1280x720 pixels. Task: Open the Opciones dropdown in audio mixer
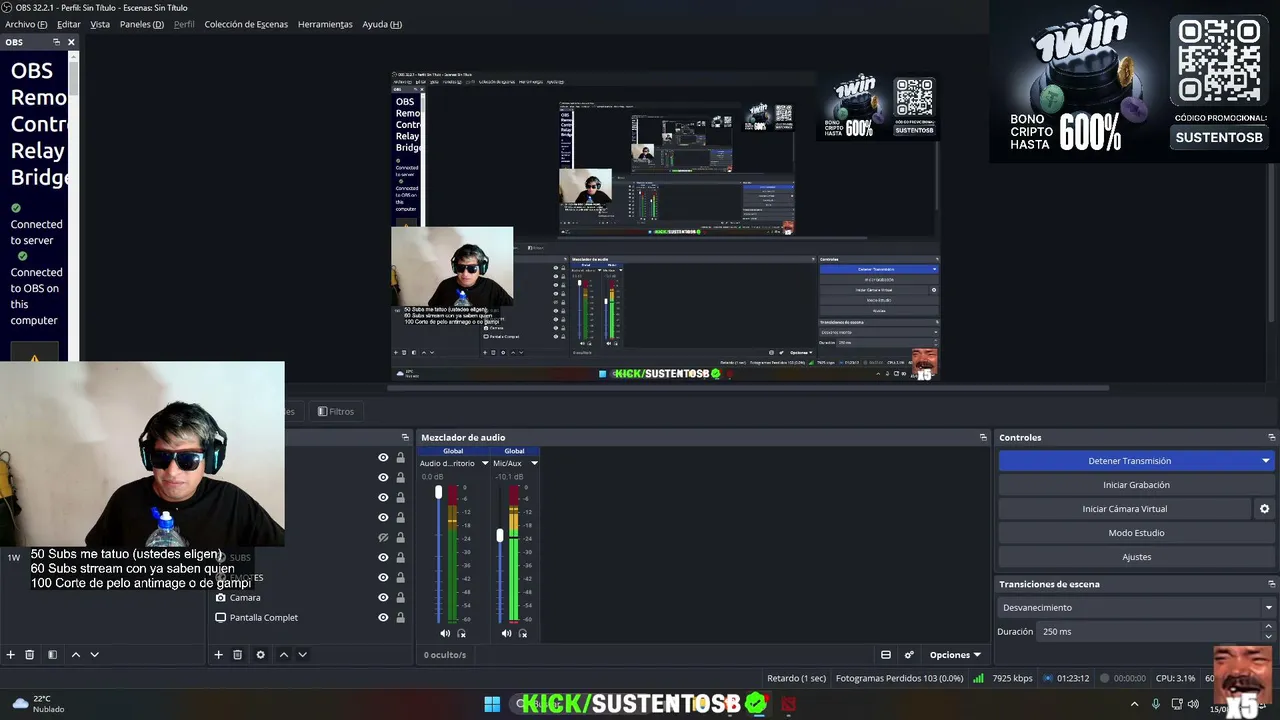pos(955,655)
